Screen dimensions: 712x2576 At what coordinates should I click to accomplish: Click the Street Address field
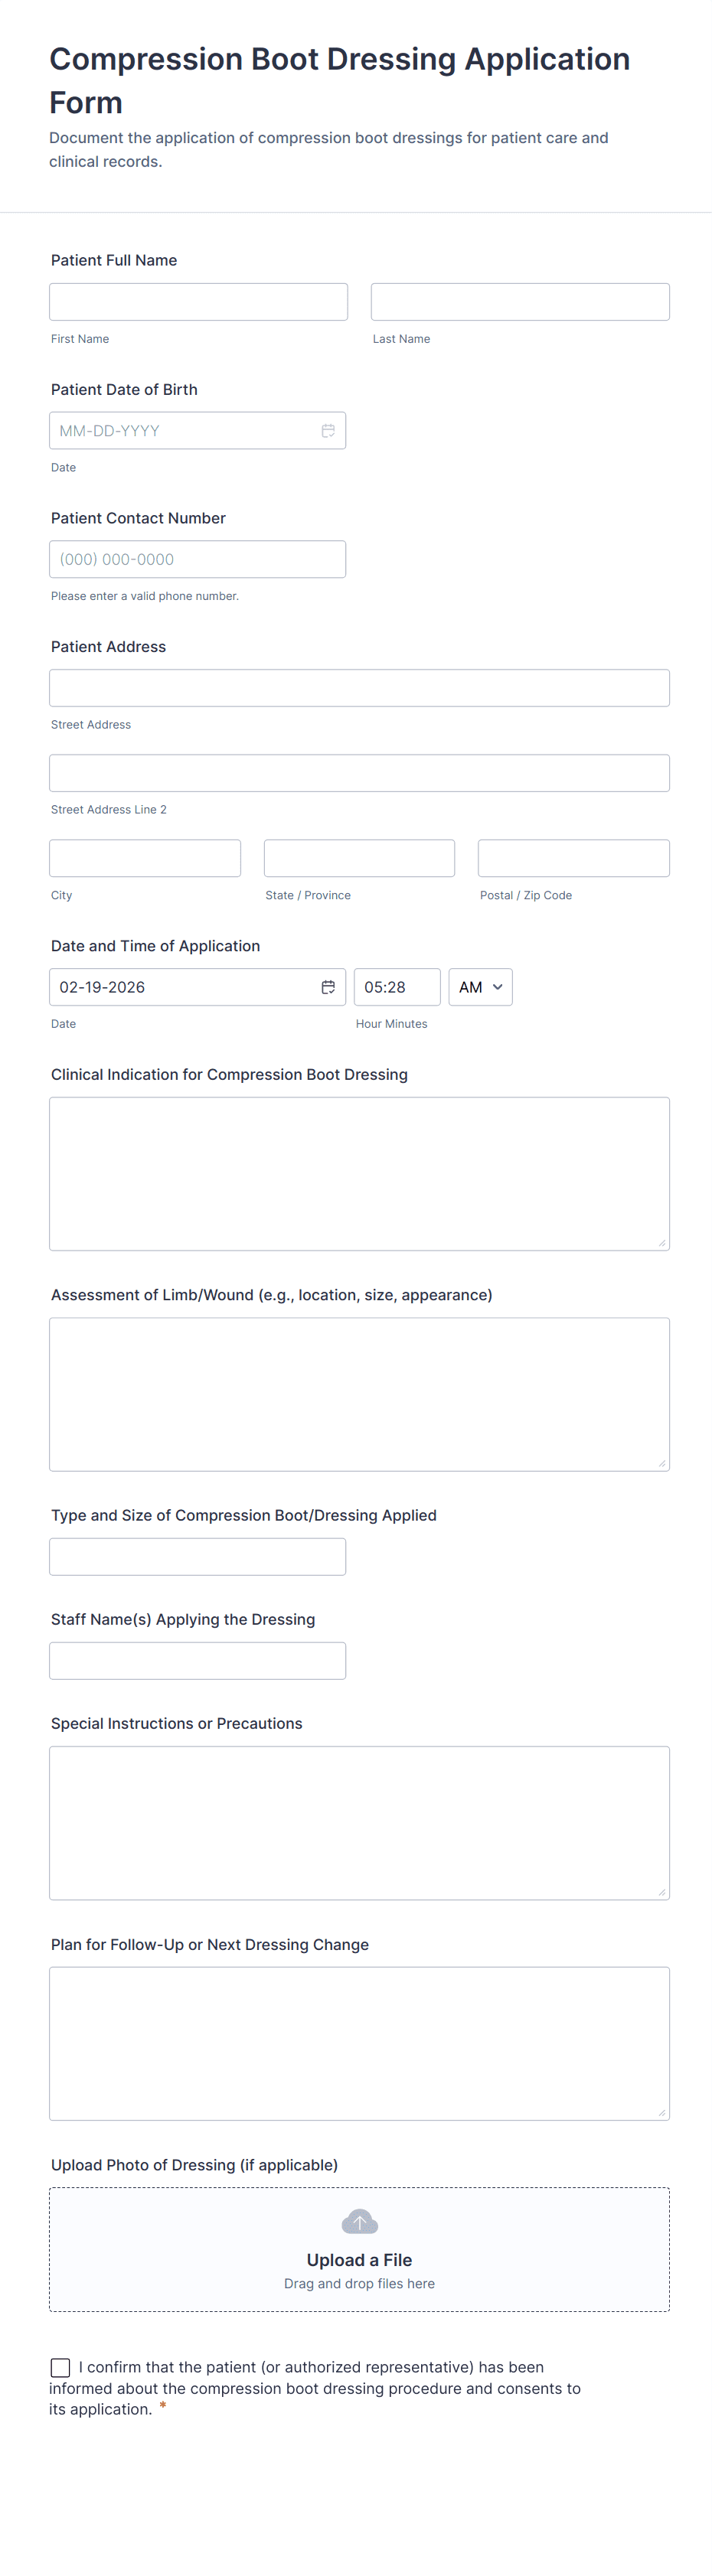pyautogui.click(x=359, y=688)
